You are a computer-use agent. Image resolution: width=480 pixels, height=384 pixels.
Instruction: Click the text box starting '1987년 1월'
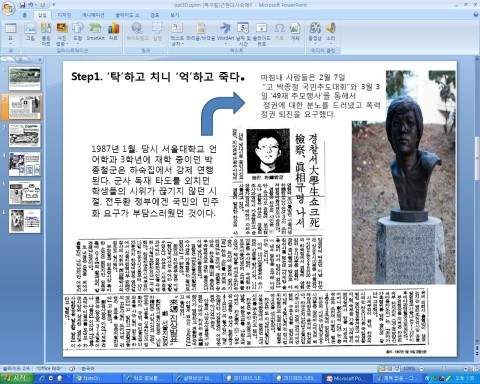coord(155,181)
